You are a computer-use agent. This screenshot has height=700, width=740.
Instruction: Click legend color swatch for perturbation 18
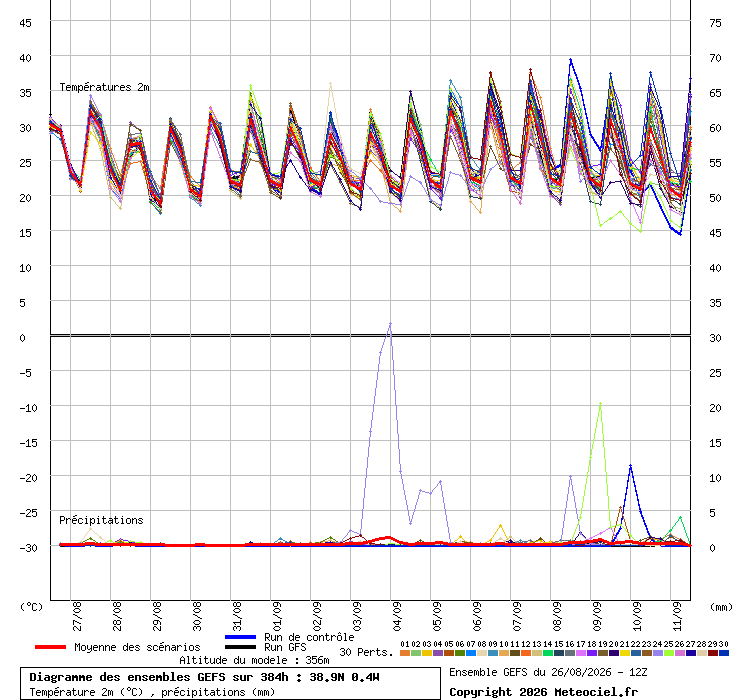(592, 653)
